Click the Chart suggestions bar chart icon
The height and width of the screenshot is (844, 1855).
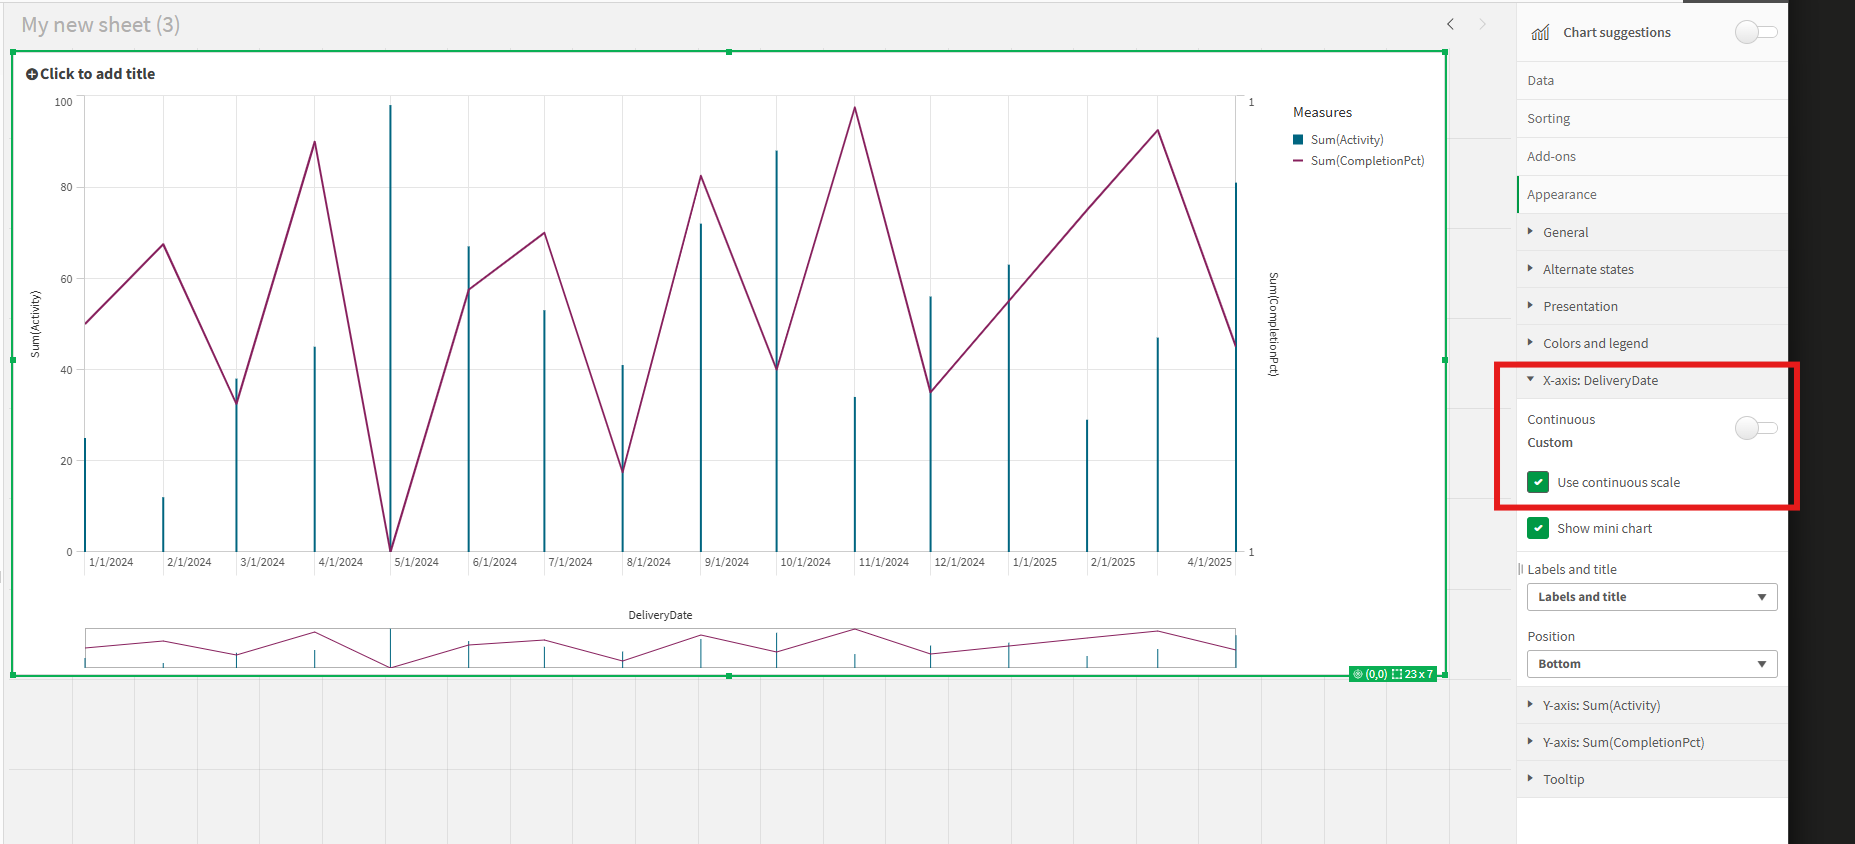point(1540,33)
